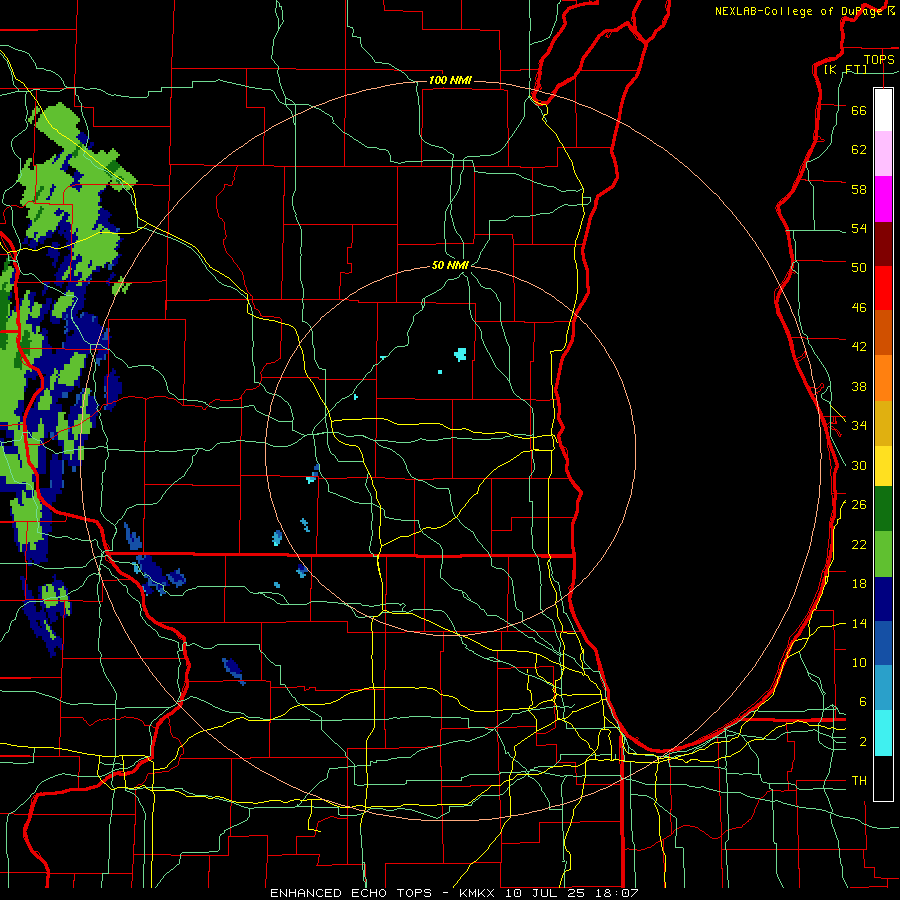Image resolution: width=900 pixels, height=900 pixels.
Task: Click the light pink legend swatch
Action: click(x=883, y=154)
